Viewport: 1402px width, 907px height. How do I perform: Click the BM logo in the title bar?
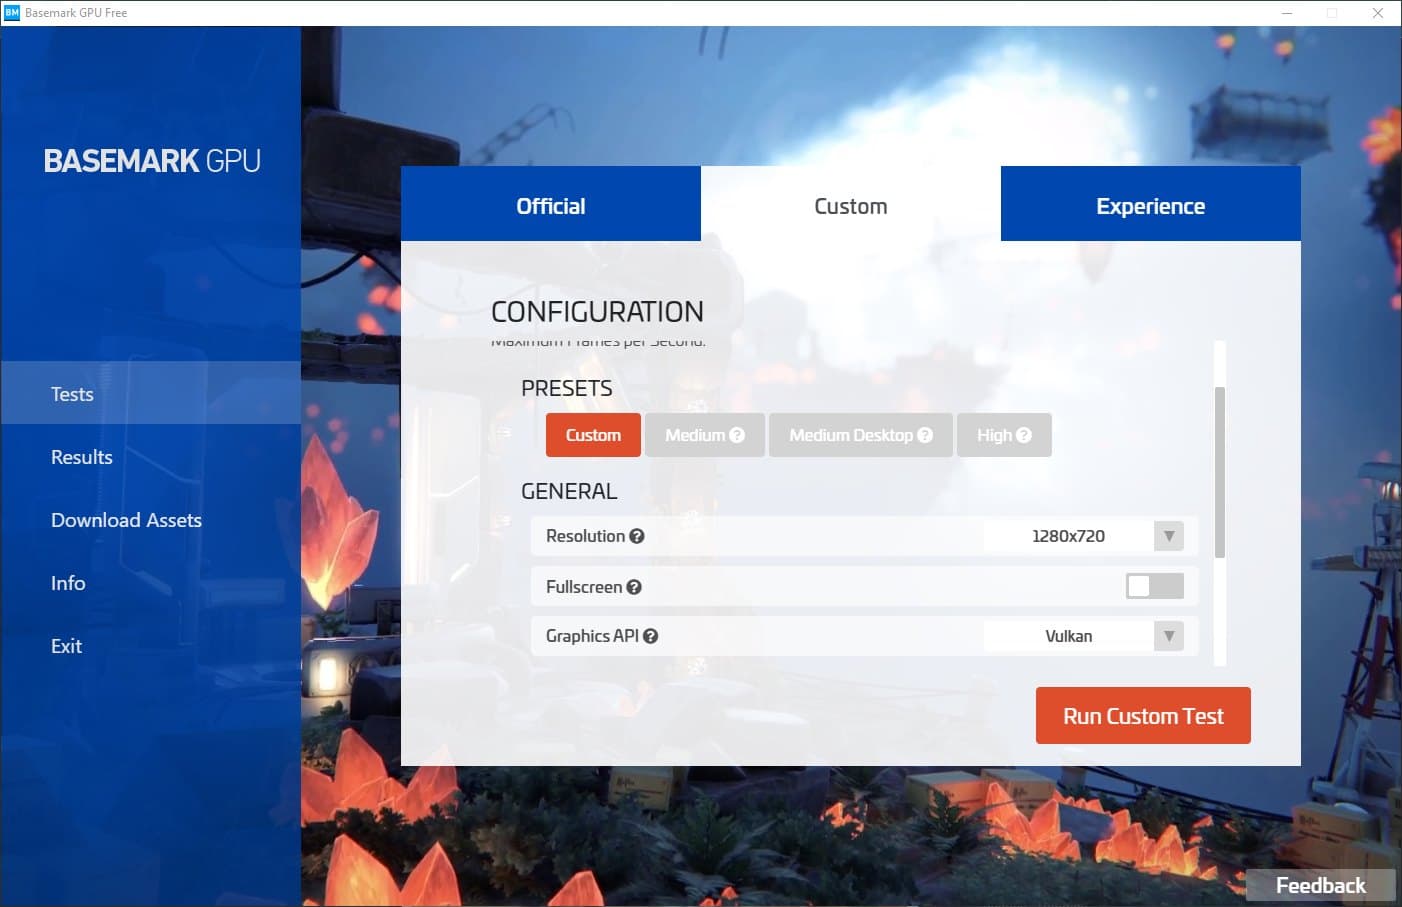[14, 12]
